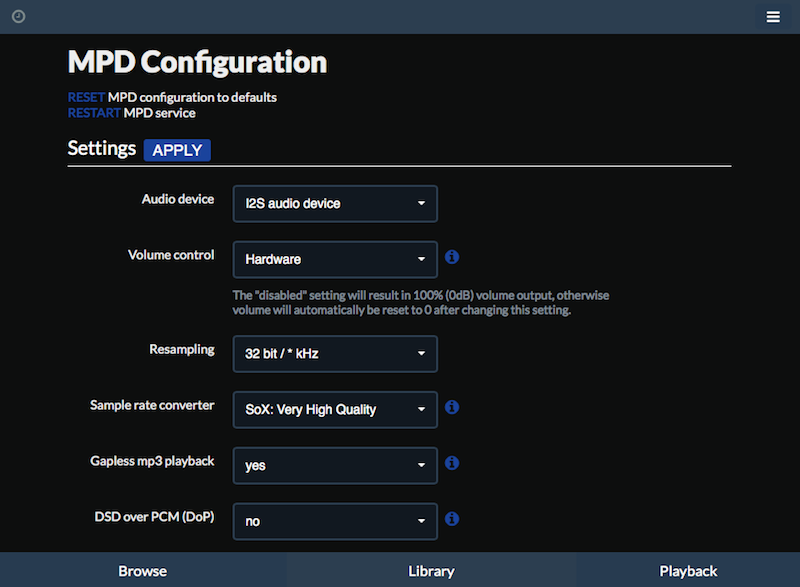Open the Resampling 32 bit dropdown

[x=335, y=354]
